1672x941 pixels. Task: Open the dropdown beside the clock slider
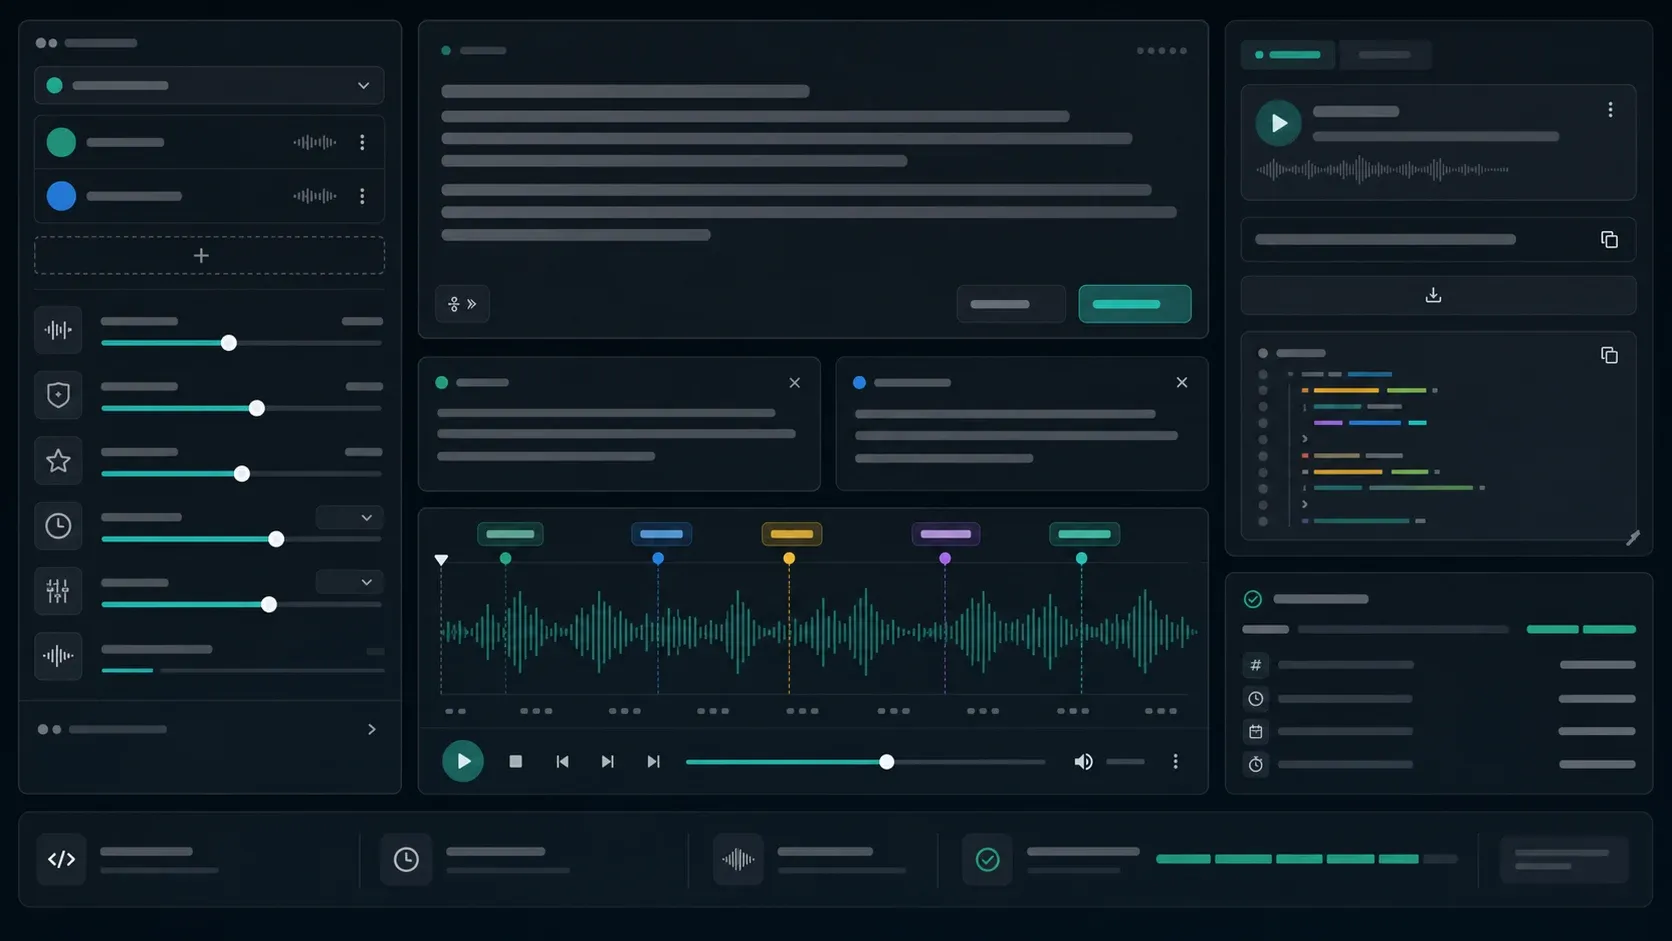pos(349,517)
